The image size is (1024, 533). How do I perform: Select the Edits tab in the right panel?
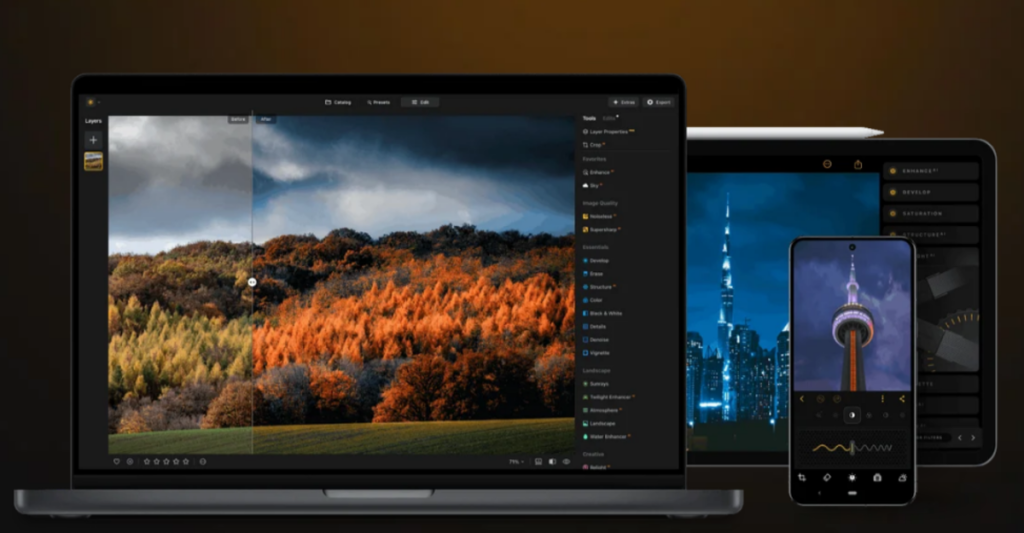[609, 118]
